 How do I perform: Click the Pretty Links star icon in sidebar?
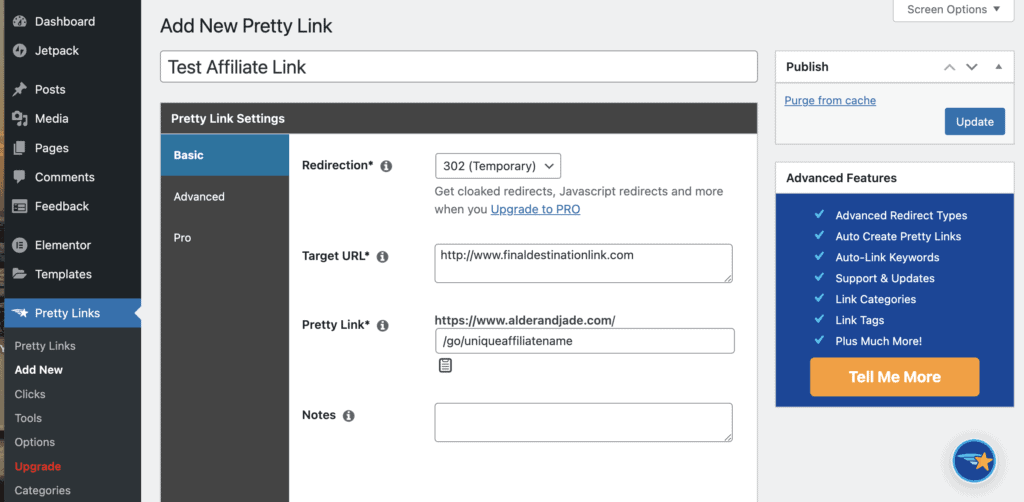20,313
